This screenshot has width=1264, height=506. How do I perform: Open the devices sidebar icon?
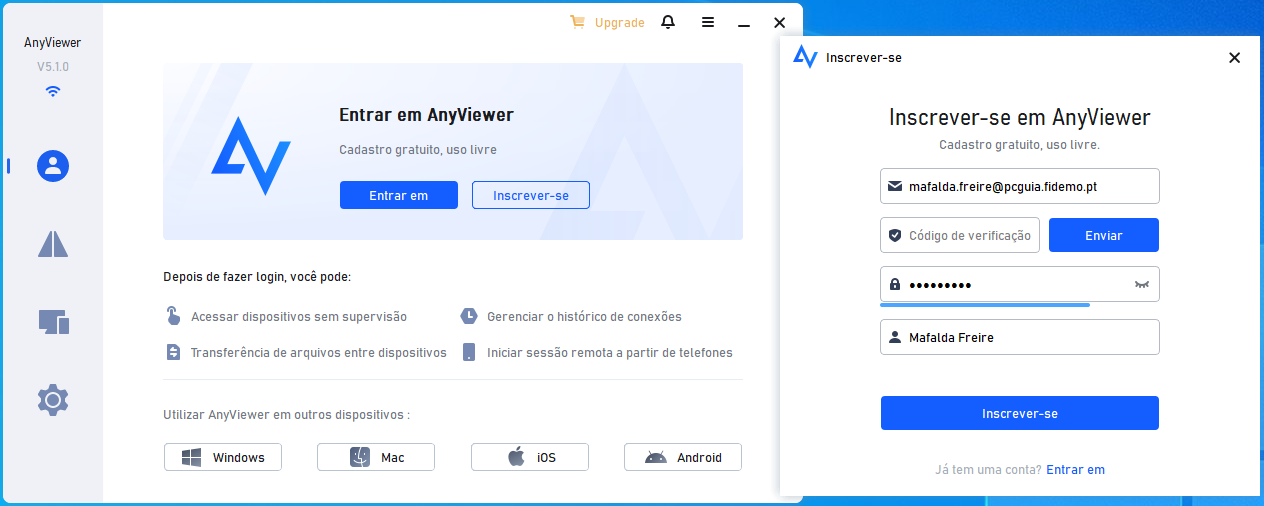click(53, 322)
